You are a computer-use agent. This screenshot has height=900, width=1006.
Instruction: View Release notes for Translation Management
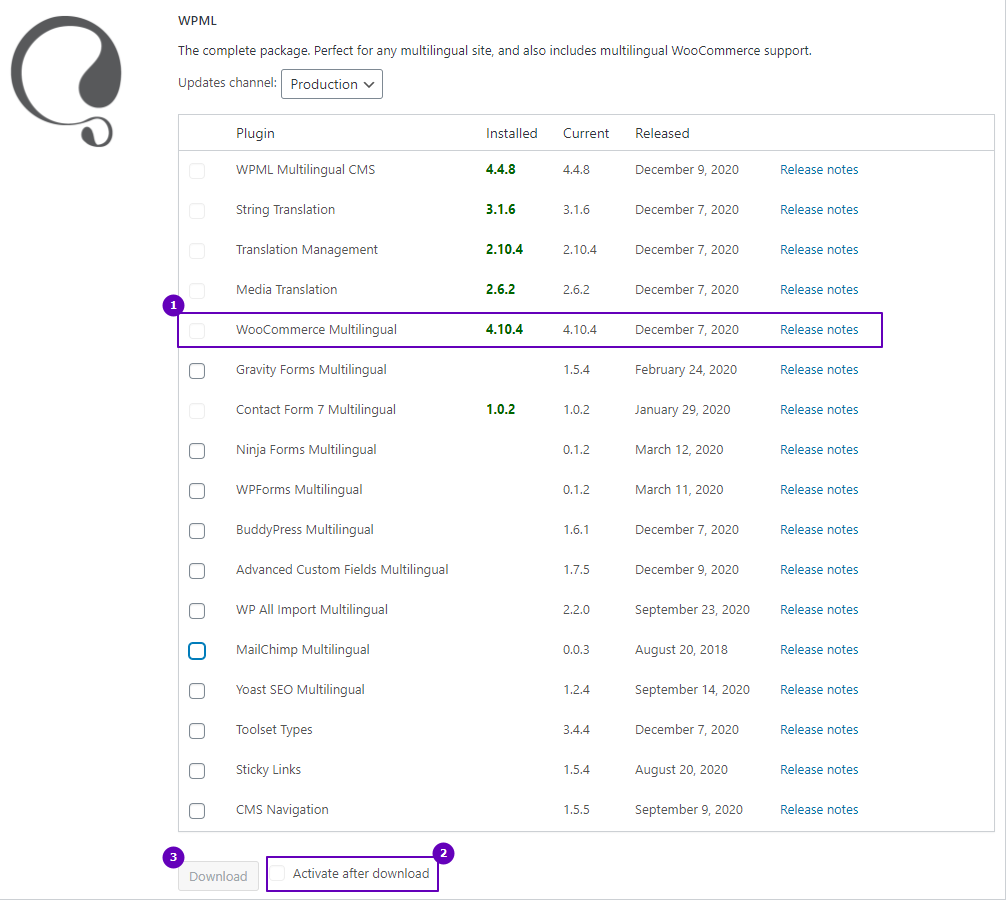(x=819, y=250)
